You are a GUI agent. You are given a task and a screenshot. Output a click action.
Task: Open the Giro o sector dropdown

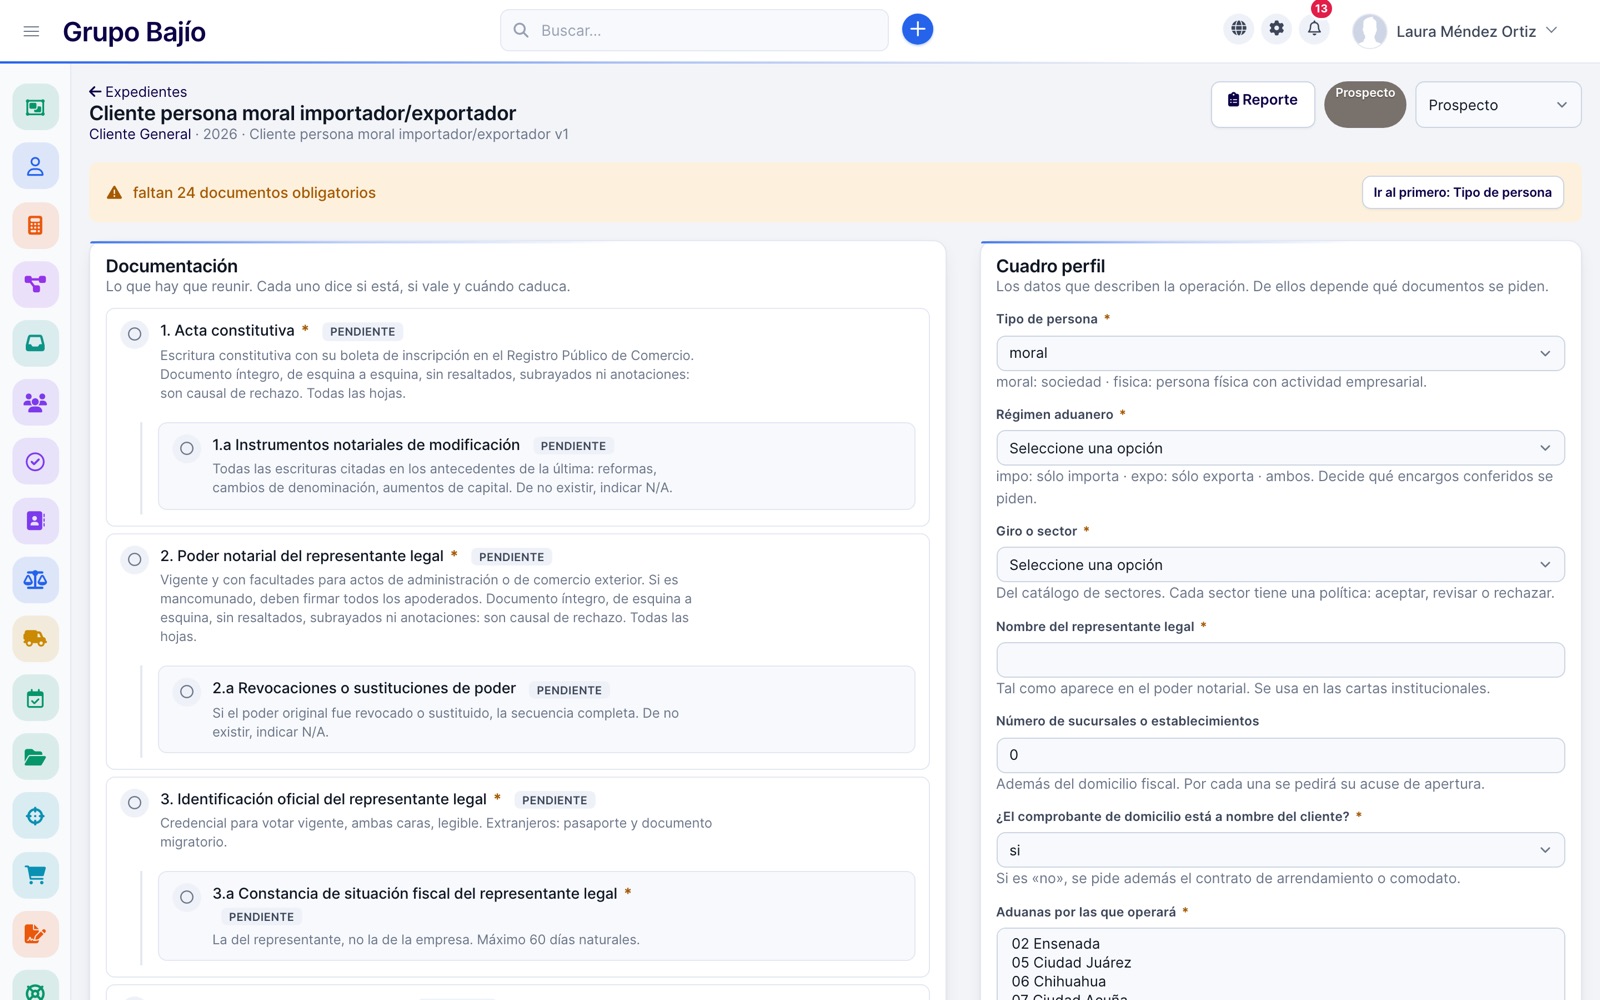(x=1280, y=565)
